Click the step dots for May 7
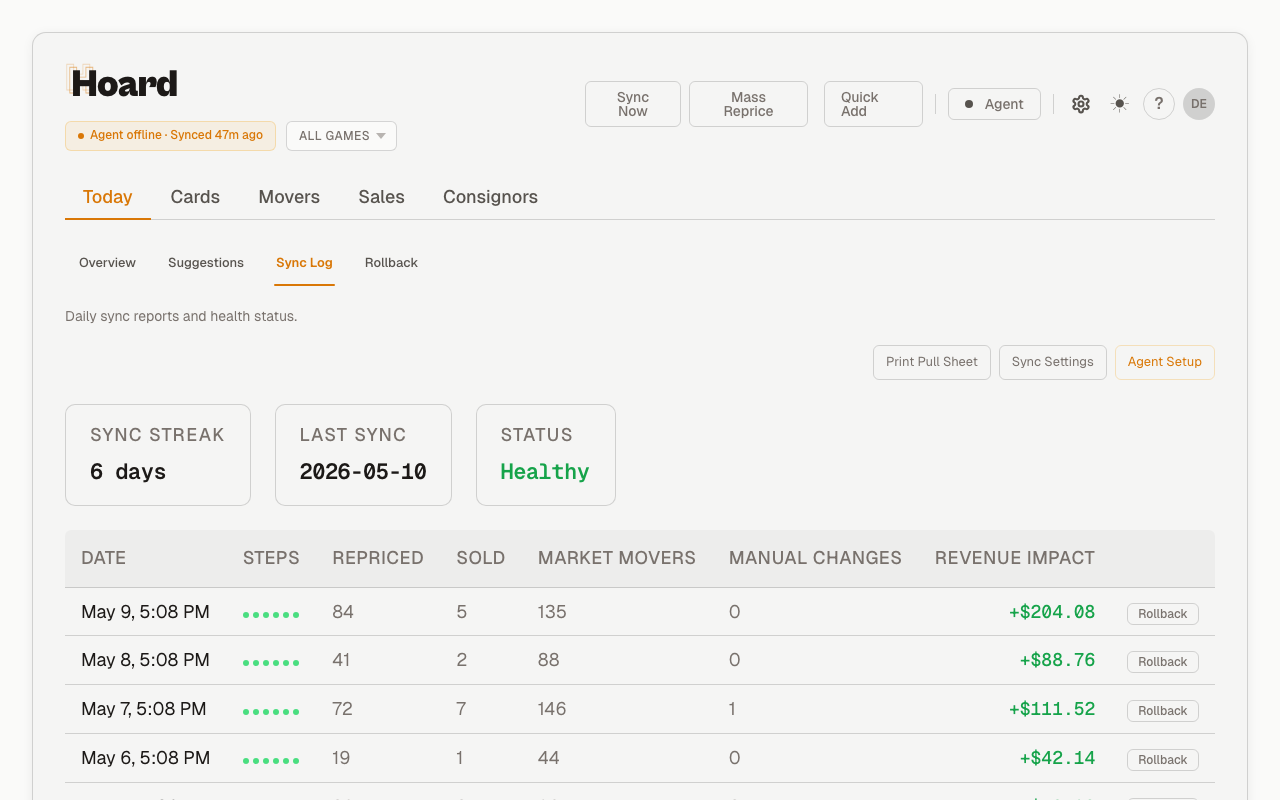The width and height of the screenshot is (1280, 800). pos(271,711)
